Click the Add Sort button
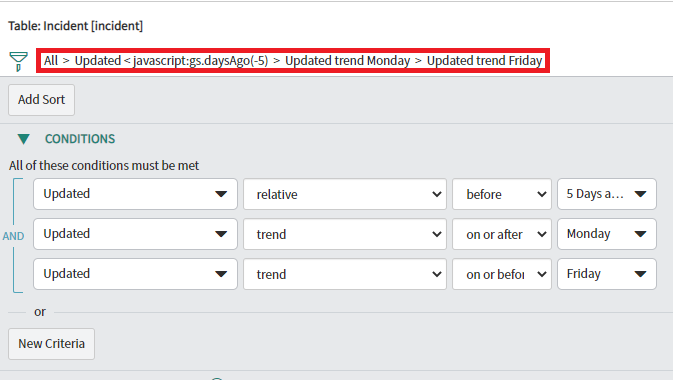 click(x=41, y=100)
